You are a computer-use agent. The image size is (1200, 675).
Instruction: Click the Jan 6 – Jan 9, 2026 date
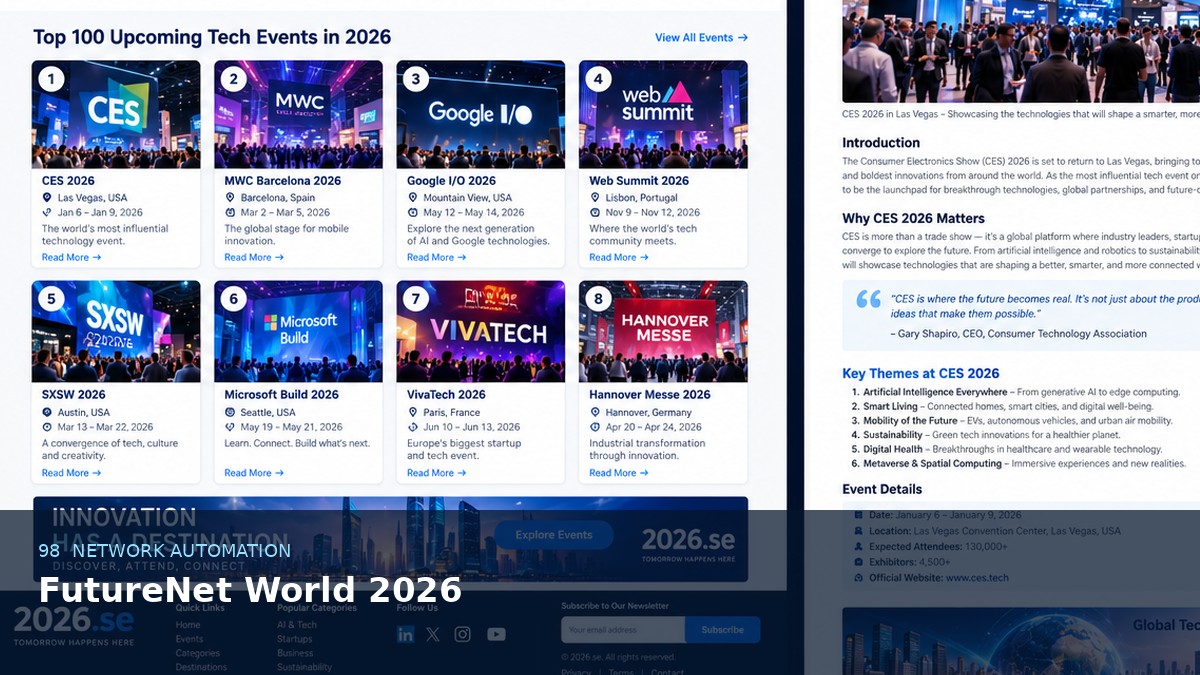(x=100, y=212)
